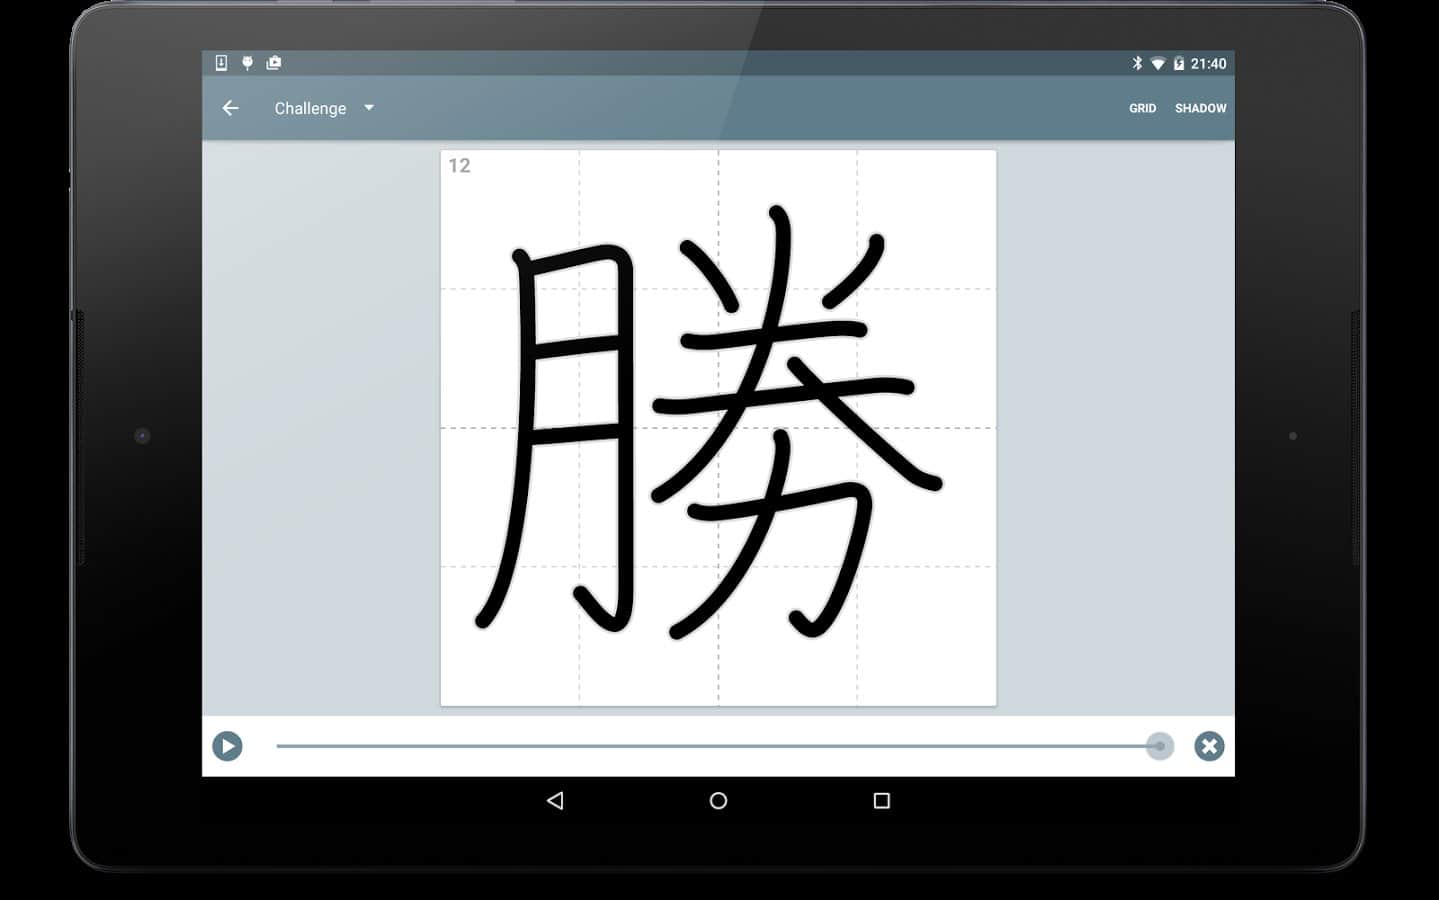The image size is (1439, 900).
Task: Tap the first notification icon in status bar
Action: coord(221,63)
